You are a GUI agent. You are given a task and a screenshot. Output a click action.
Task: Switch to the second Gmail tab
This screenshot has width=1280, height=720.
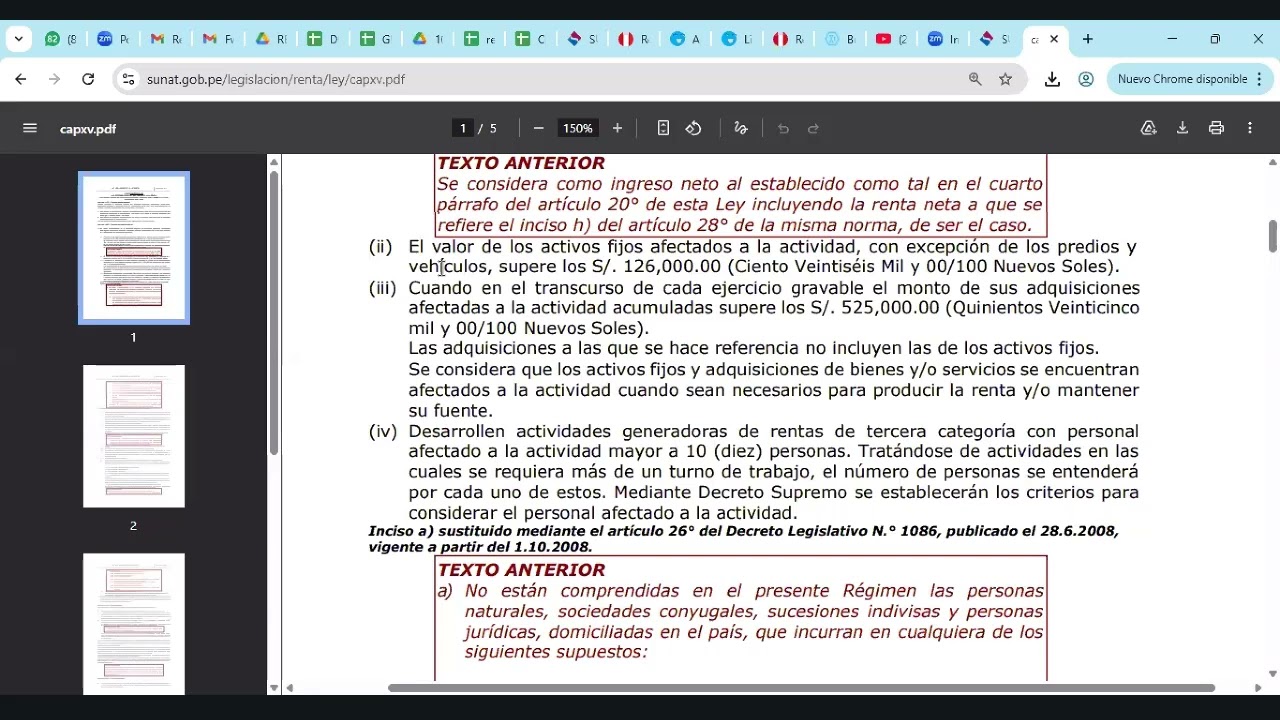[x=217, y=39]
